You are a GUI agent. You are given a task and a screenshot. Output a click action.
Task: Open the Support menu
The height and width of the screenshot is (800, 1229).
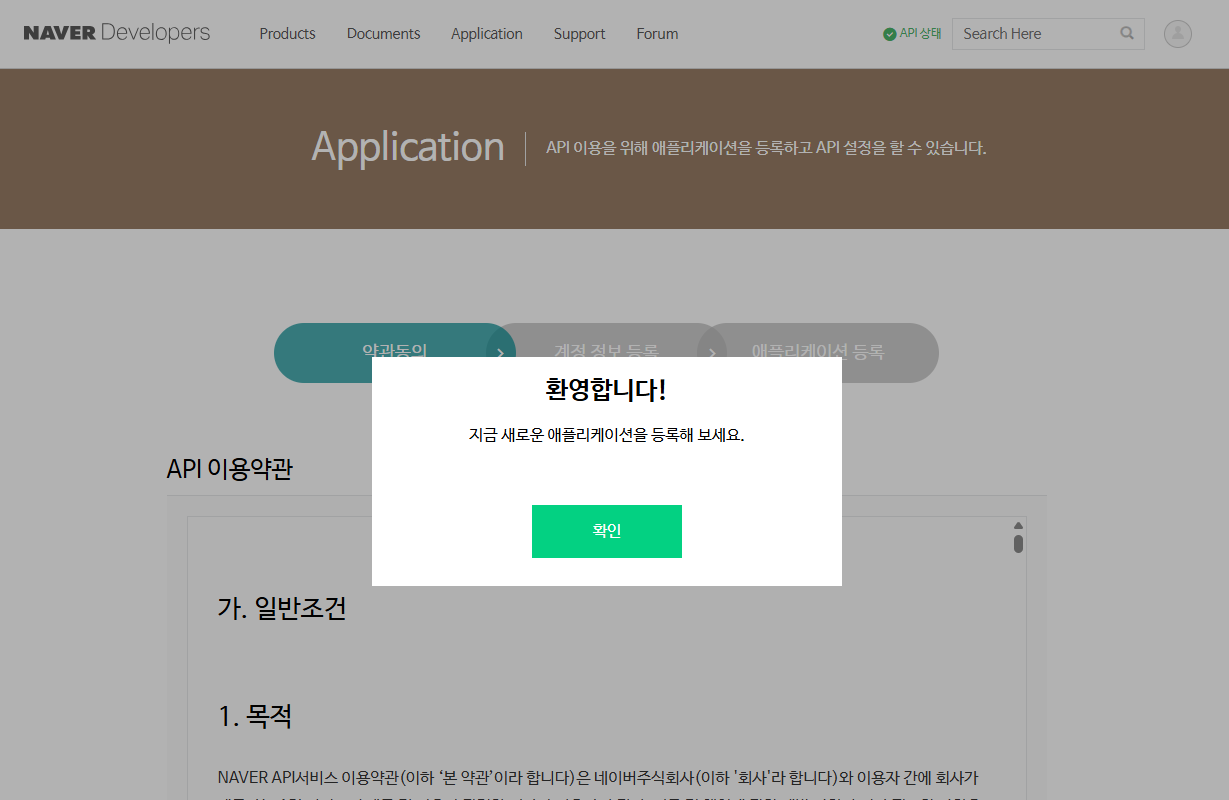(x=579, y=34)
